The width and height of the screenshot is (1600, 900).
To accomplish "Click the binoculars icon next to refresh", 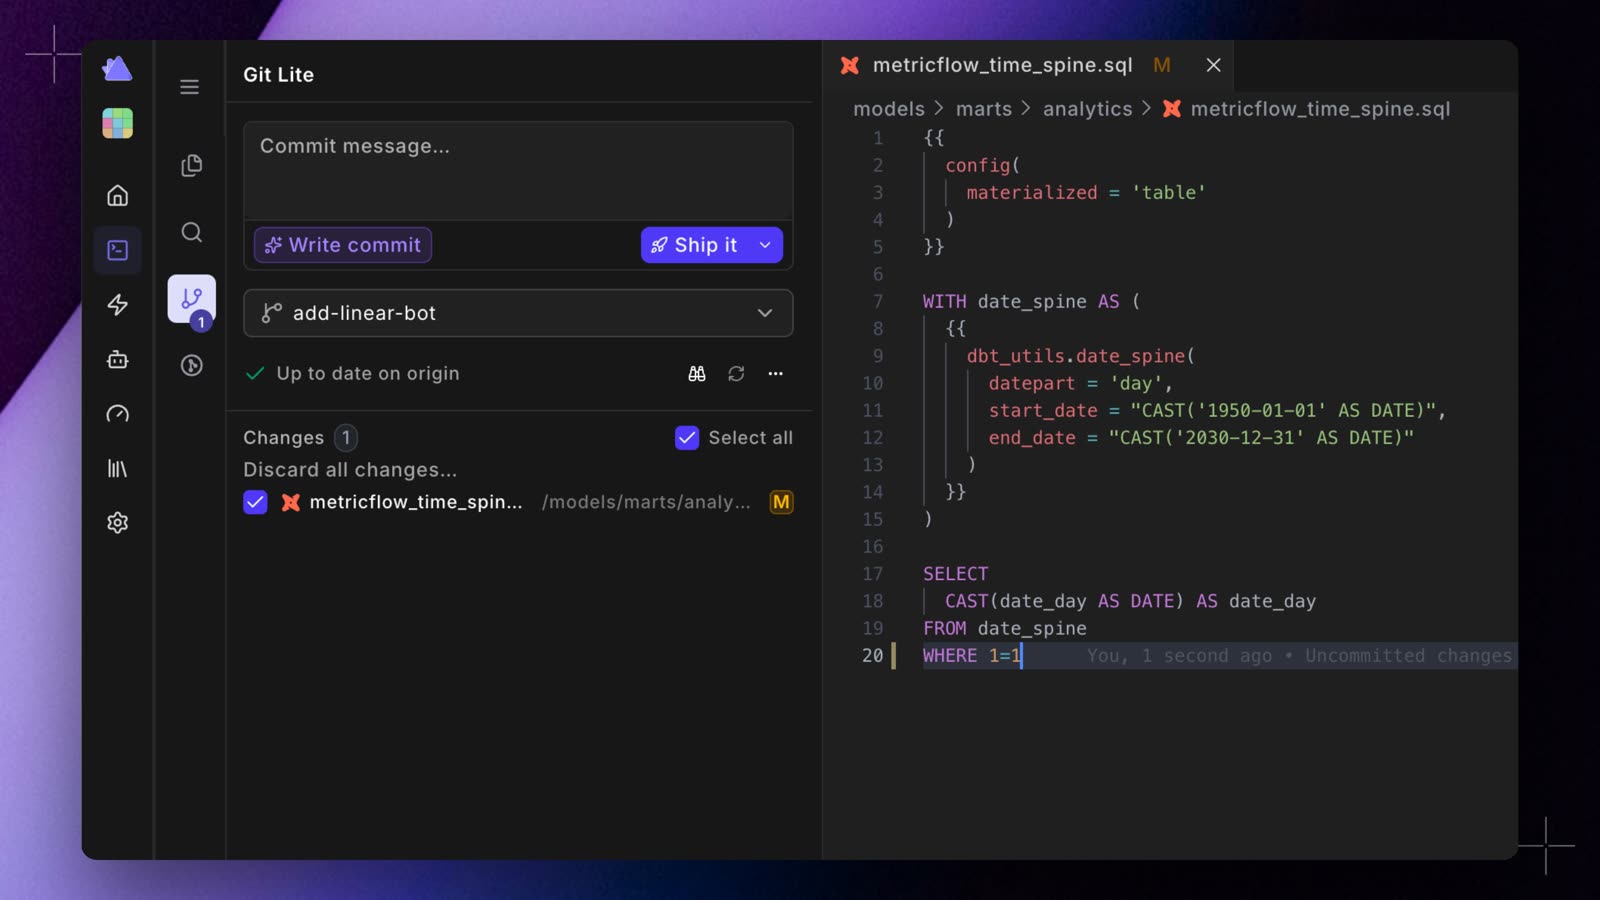I will pos(697,373).
